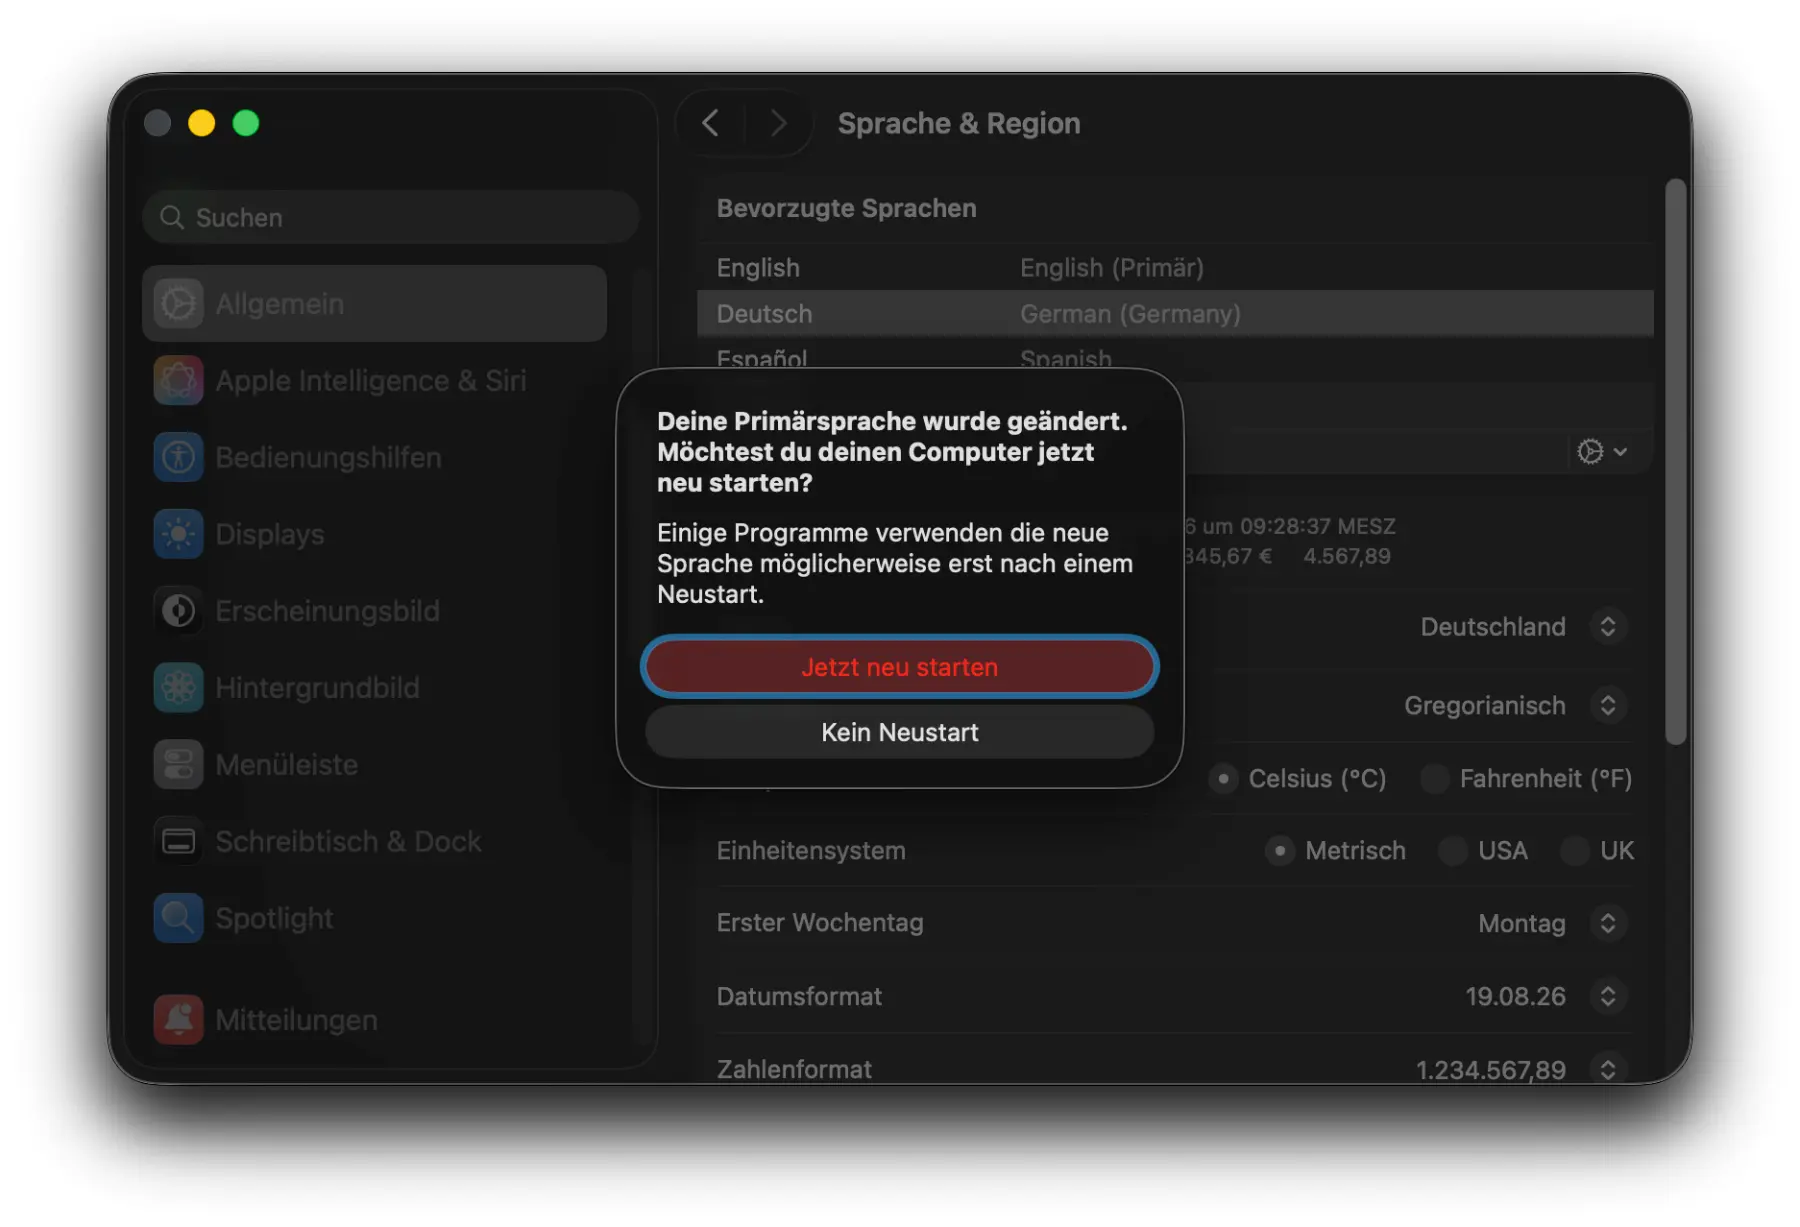
Task: Click the Hintergrundbild wallpaper icon
Action: [x=179, y=688]
